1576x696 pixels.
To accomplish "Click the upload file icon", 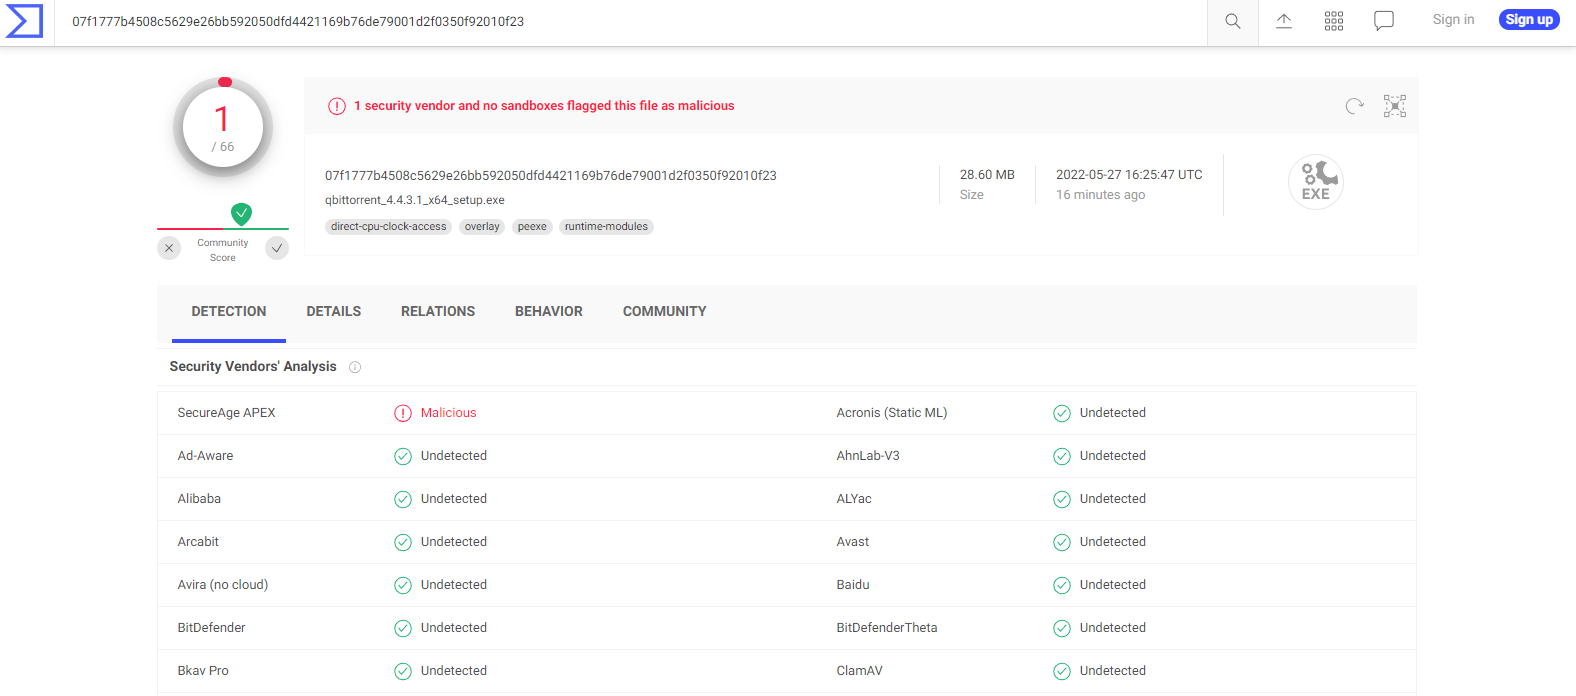I will (1284, 21).
